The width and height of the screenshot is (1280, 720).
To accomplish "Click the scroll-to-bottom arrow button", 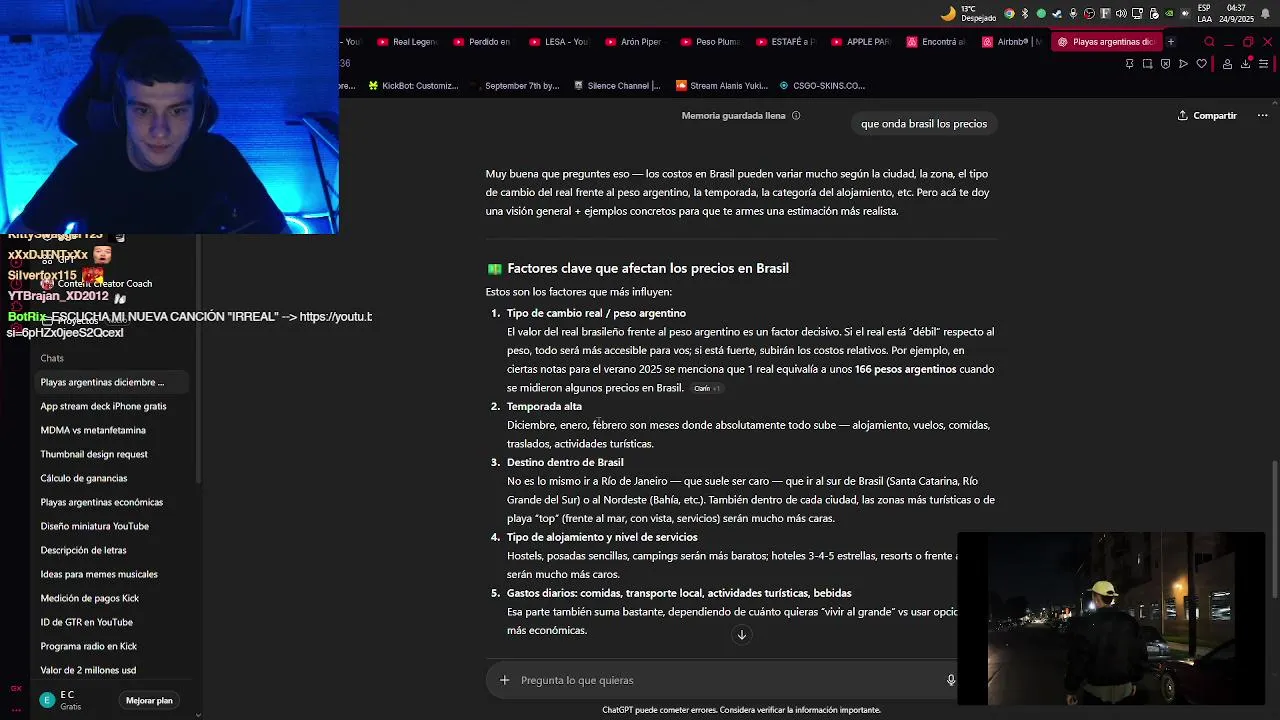I will [x=742, y=635].
